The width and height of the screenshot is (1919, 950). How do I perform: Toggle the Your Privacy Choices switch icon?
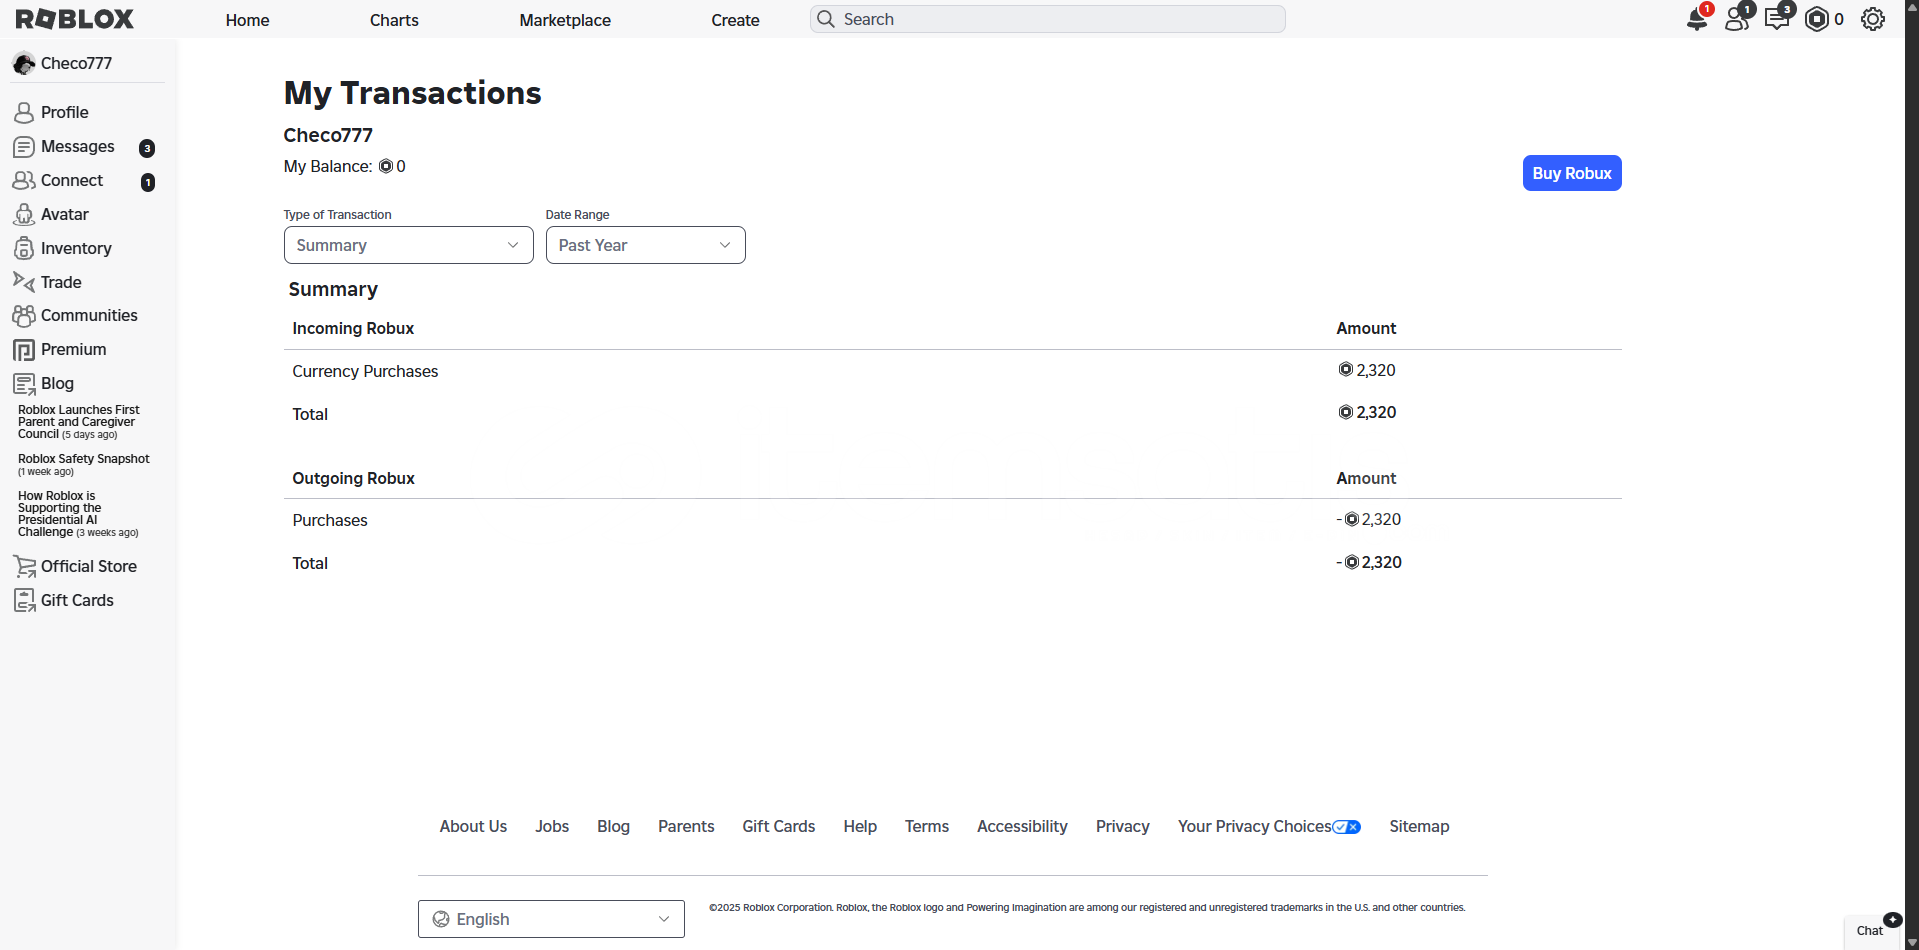click(1346, 827)
